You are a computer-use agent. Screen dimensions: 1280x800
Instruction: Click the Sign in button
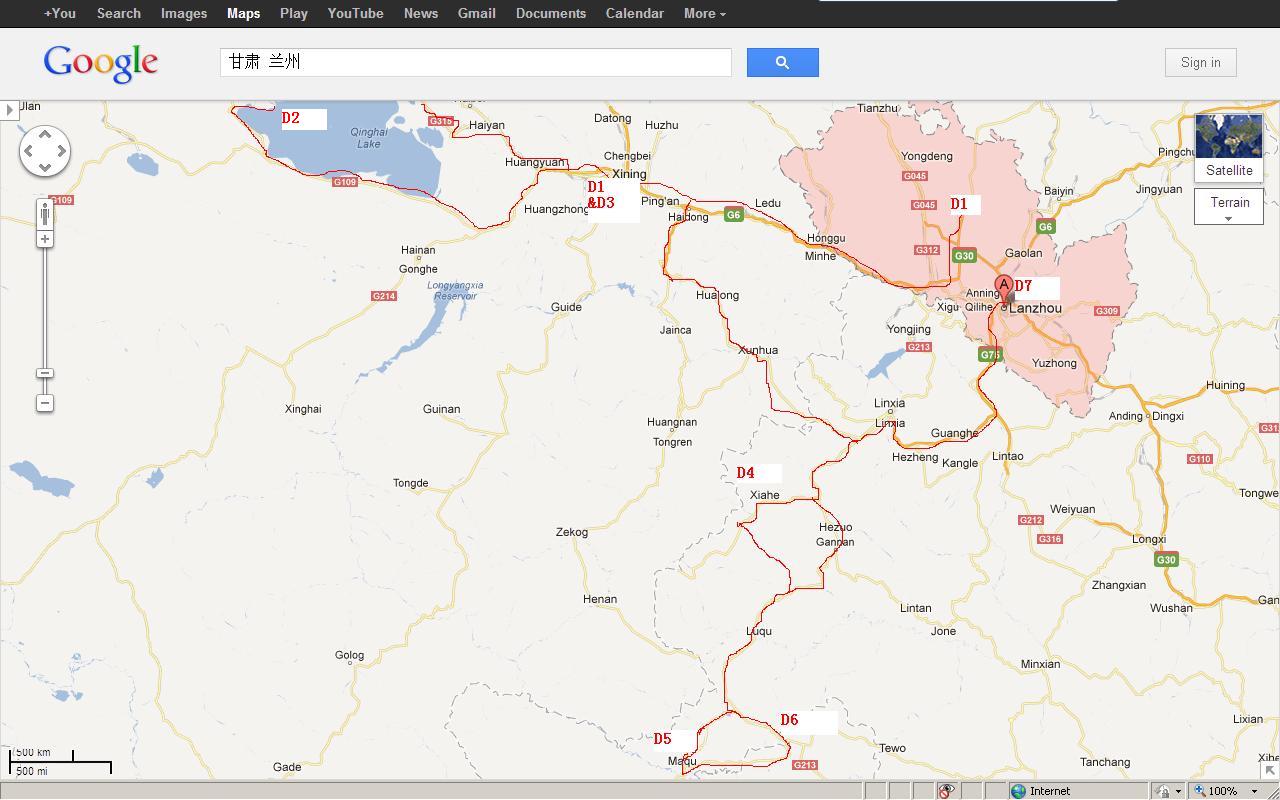(x=1200, y=62)
